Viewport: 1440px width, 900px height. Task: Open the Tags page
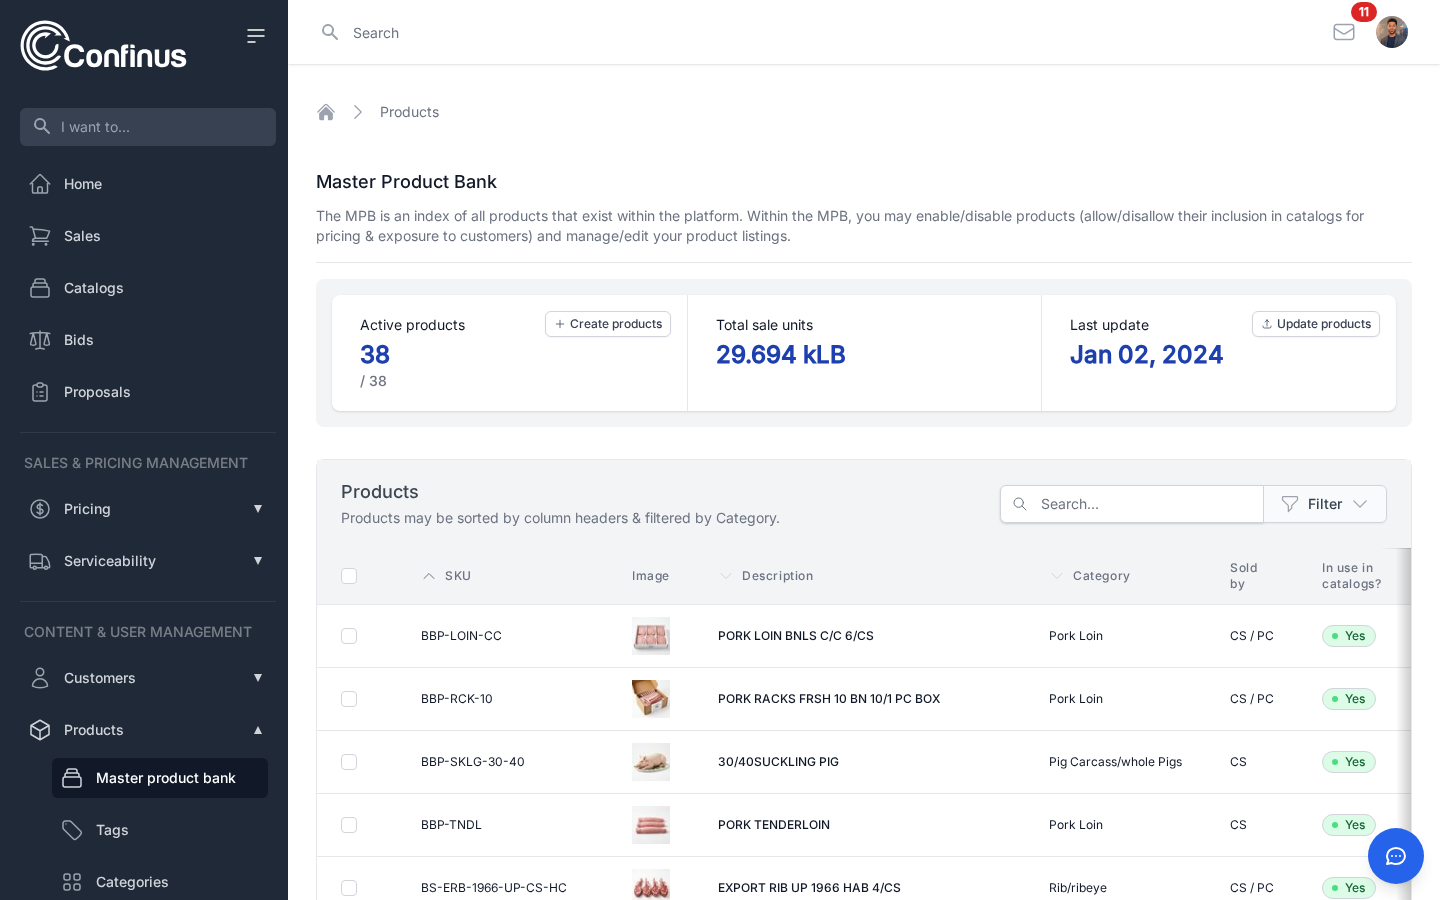[111, 830]
